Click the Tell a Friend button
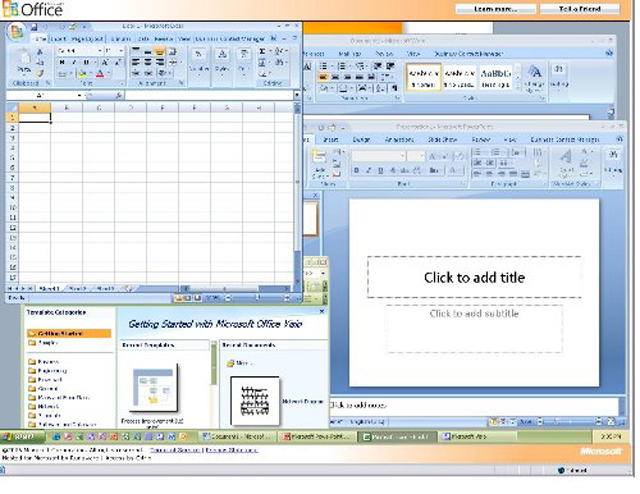 tap(580, 9)
